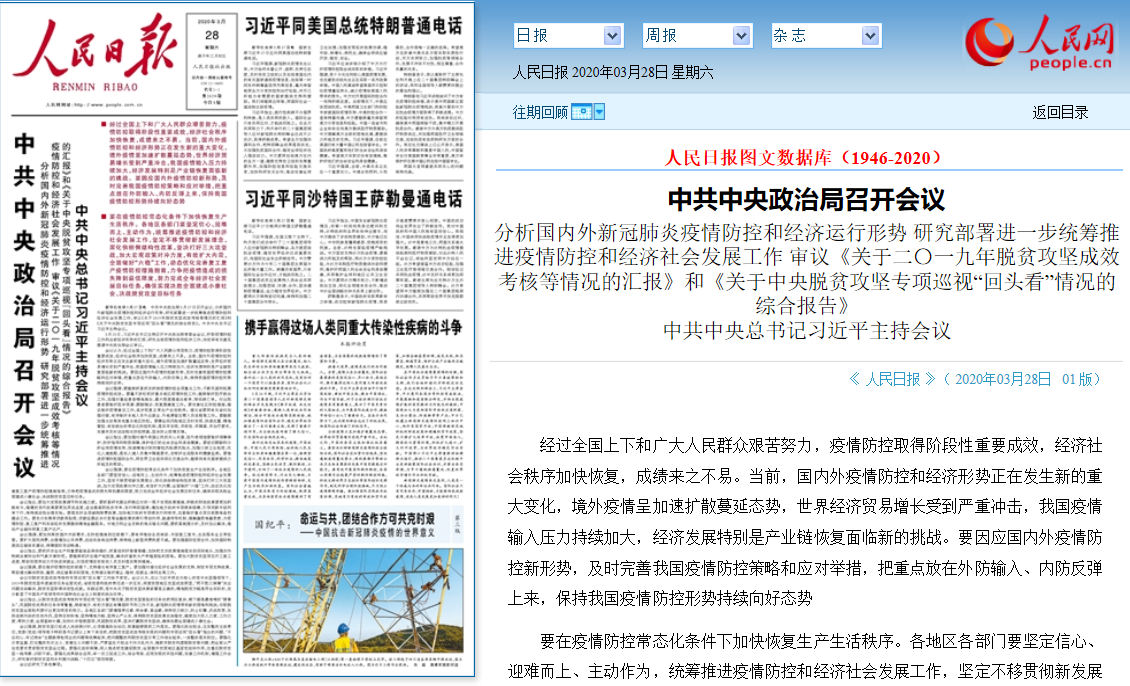Select the vertical 中共中央政治局召开会议 headline on the newspaper page
The width and height of the screenshot is (1130, 686).
24,305
